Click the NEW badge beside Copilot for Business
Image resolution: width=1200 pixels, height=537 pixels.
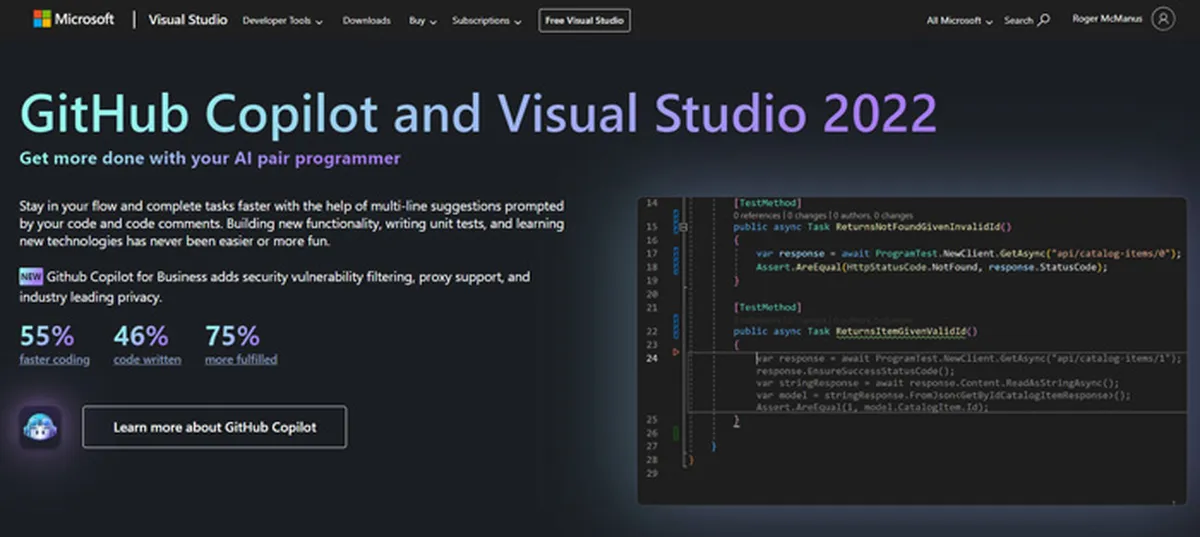(30, 276)
